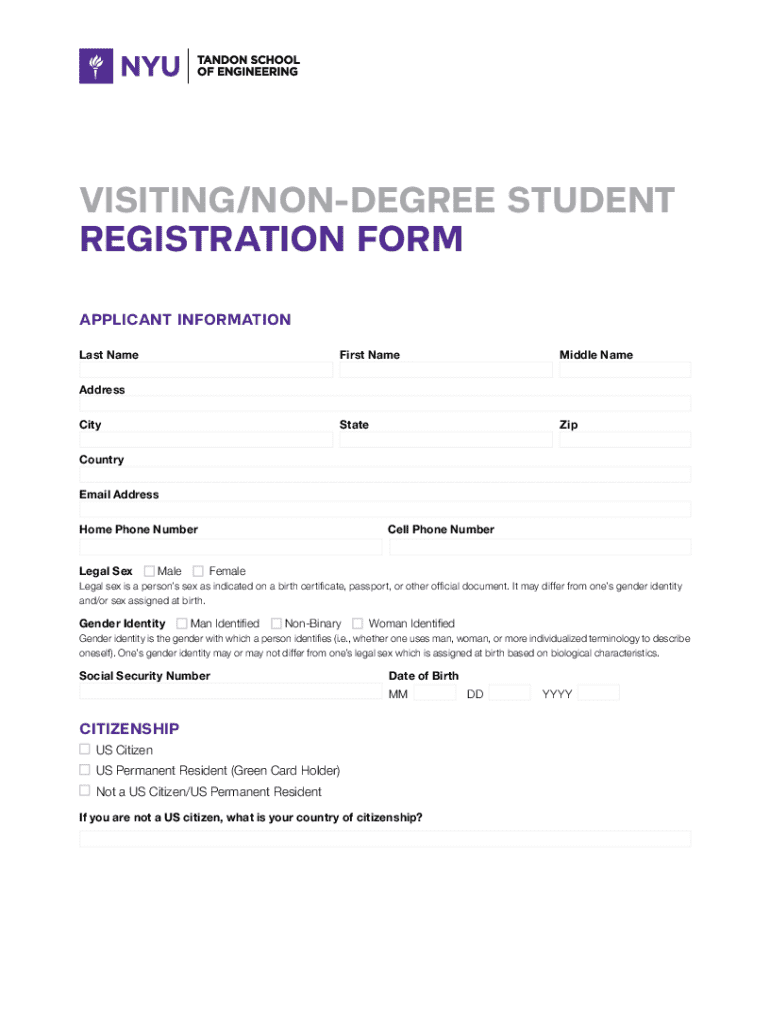
Task: Focus the First Name text field
Action: tap(445, 370)
